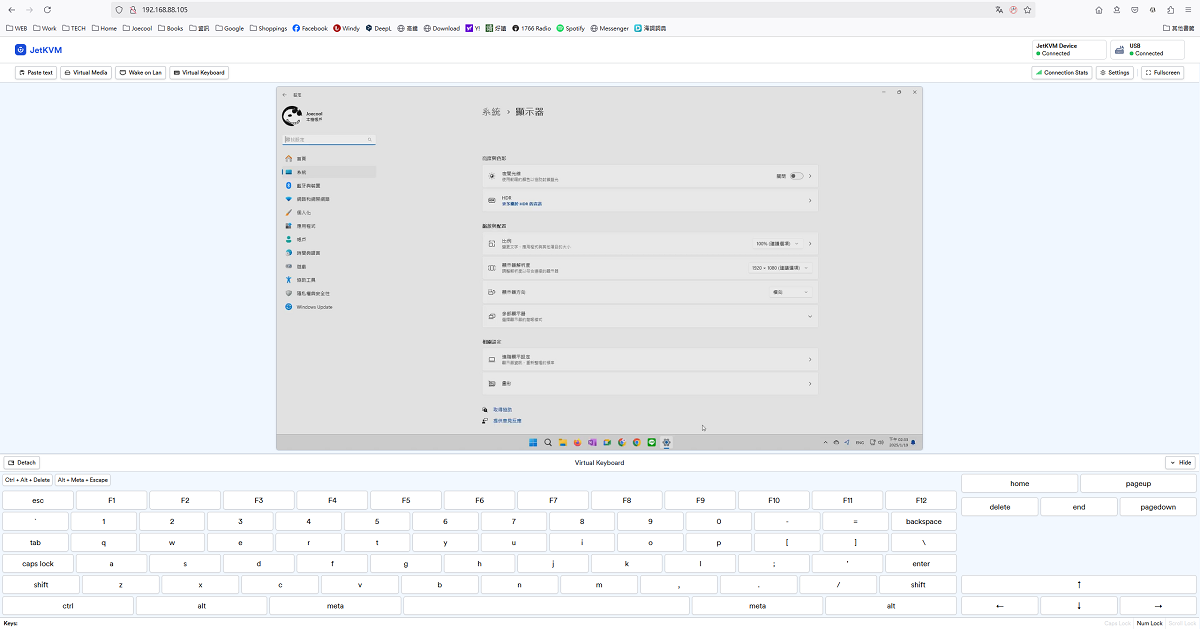Detach the virtual keyboard
The height and width of the screenshot is (629, 1200).
pos(22,463)
